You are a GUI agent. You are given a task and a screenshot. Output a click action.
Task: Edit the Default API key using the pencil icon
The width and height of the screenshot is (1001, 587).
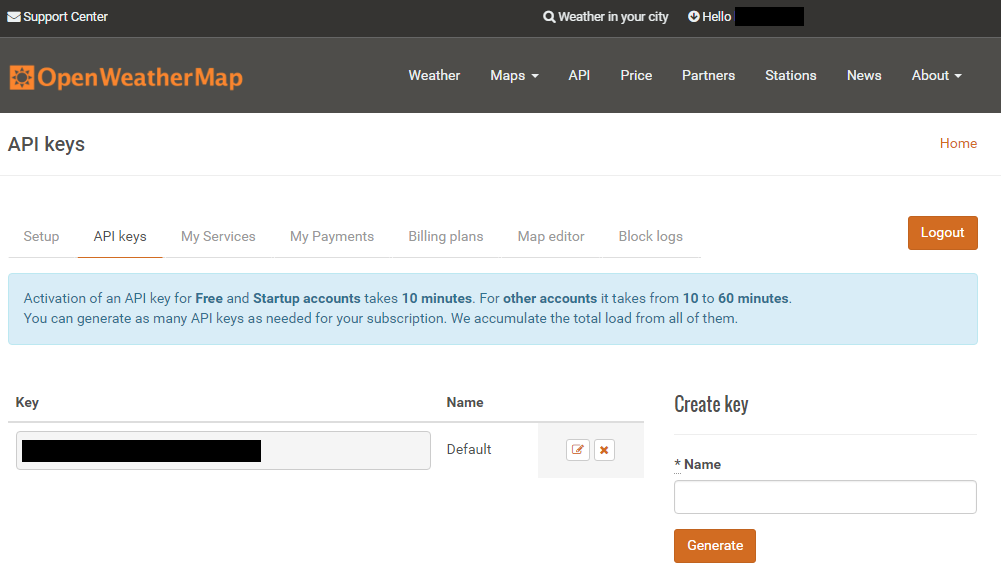[578, 450]
